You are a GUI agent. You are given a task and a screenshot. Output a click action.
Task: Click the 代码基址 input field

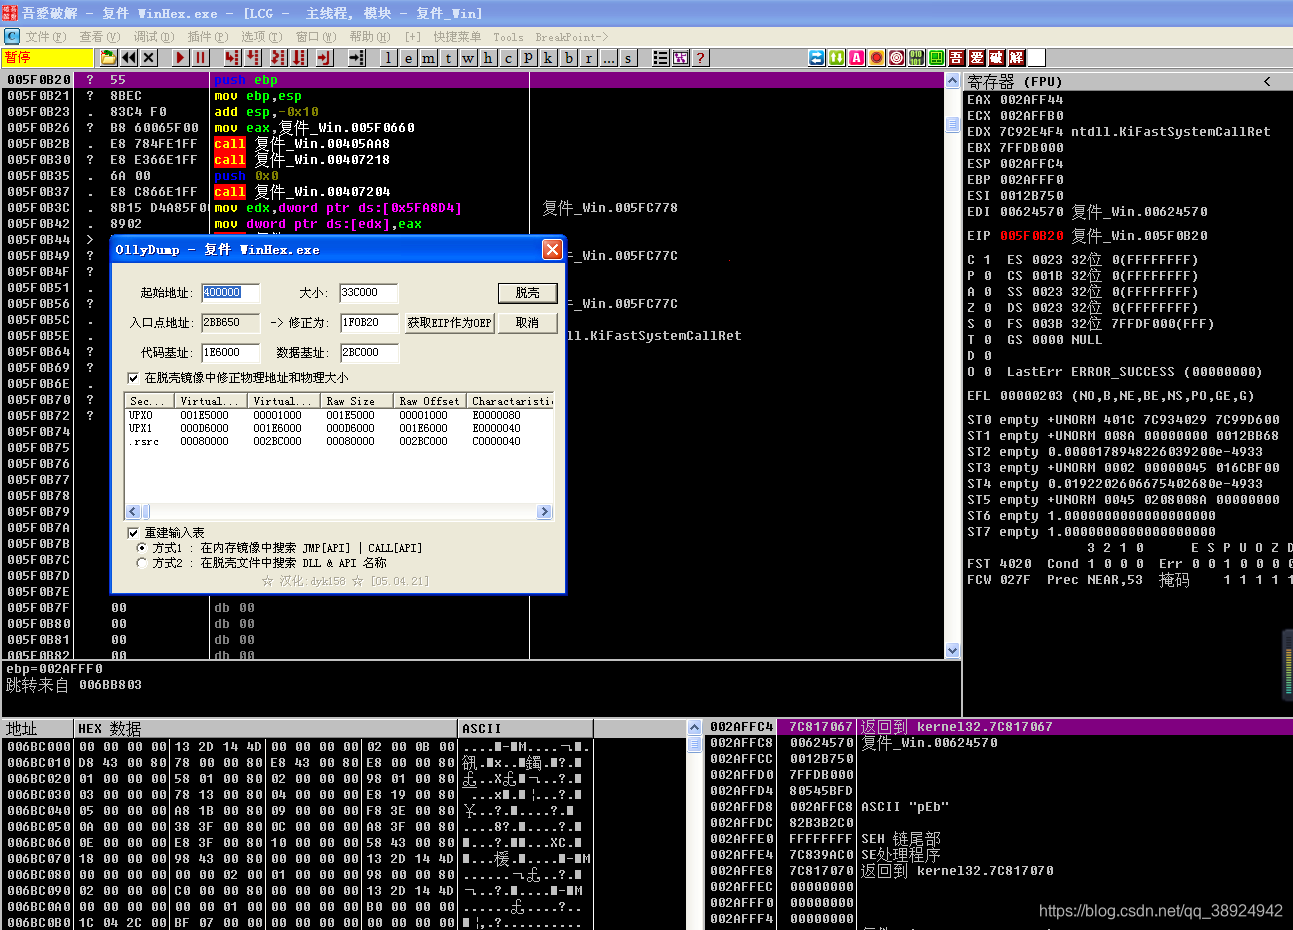tap(231, 353)
